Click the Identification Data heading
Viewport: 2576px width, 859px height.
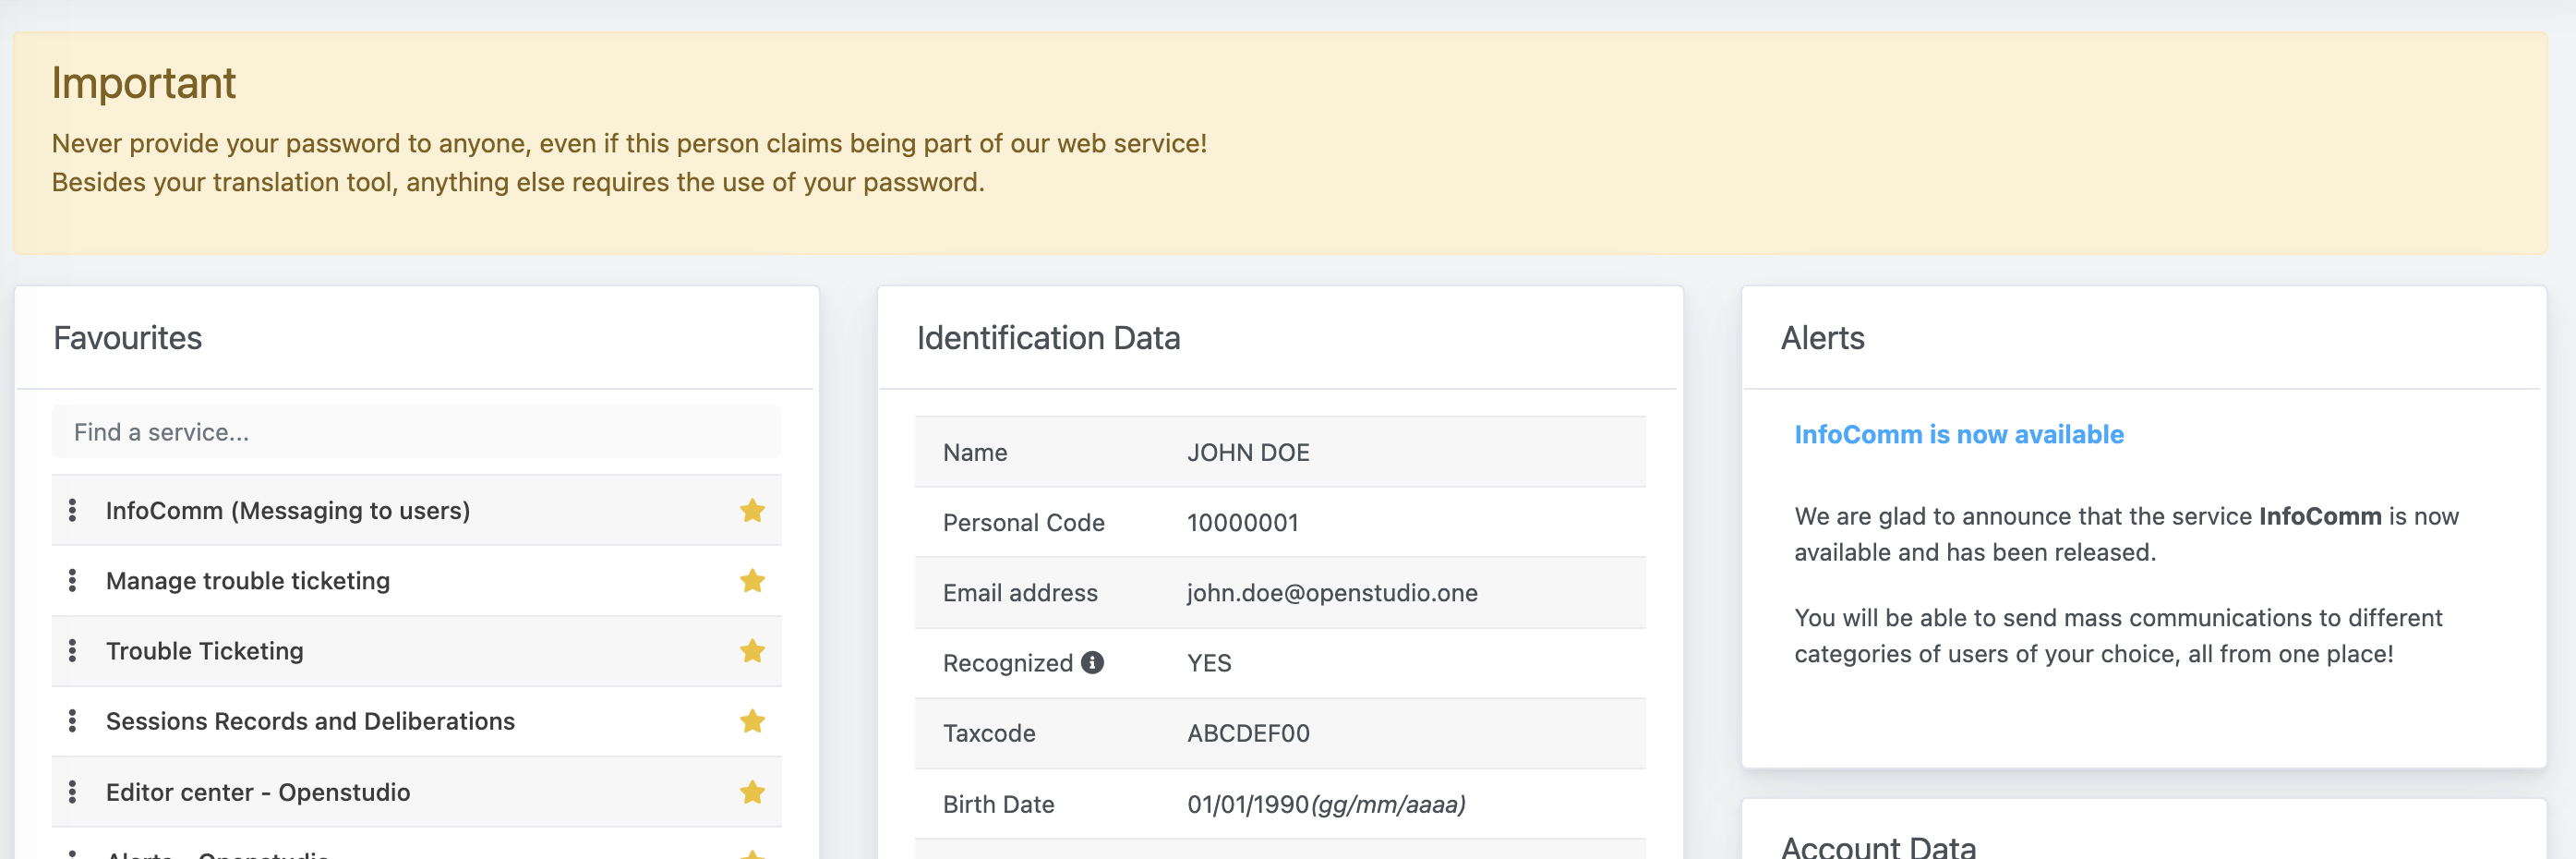tap(1048, 338)
